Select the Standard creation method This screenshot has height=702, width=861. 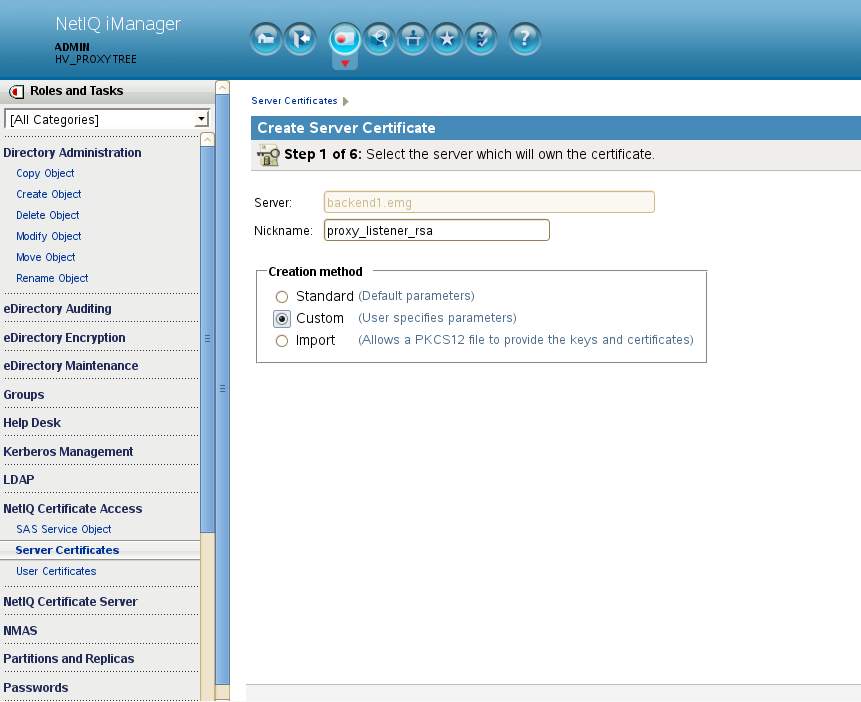(282, 297)
